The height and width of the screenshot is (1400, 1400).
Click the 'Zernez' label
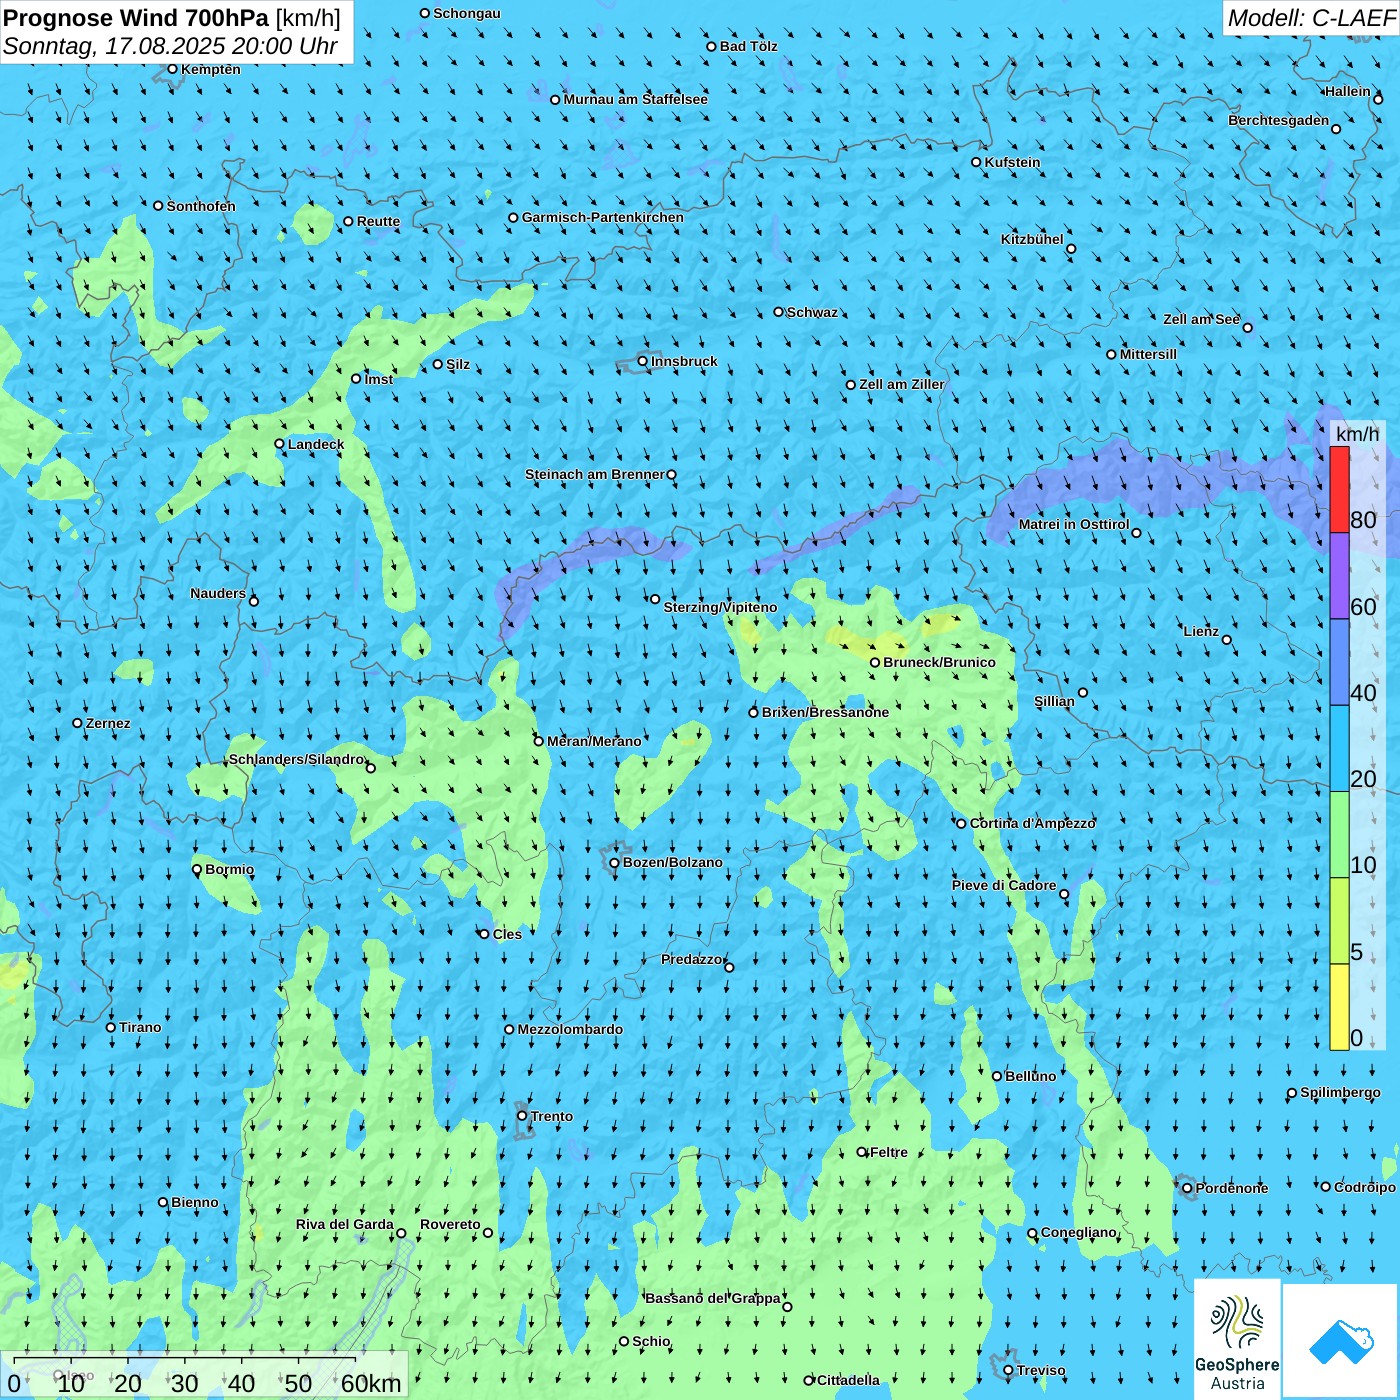pyautogui.click(x=108, y=723)
